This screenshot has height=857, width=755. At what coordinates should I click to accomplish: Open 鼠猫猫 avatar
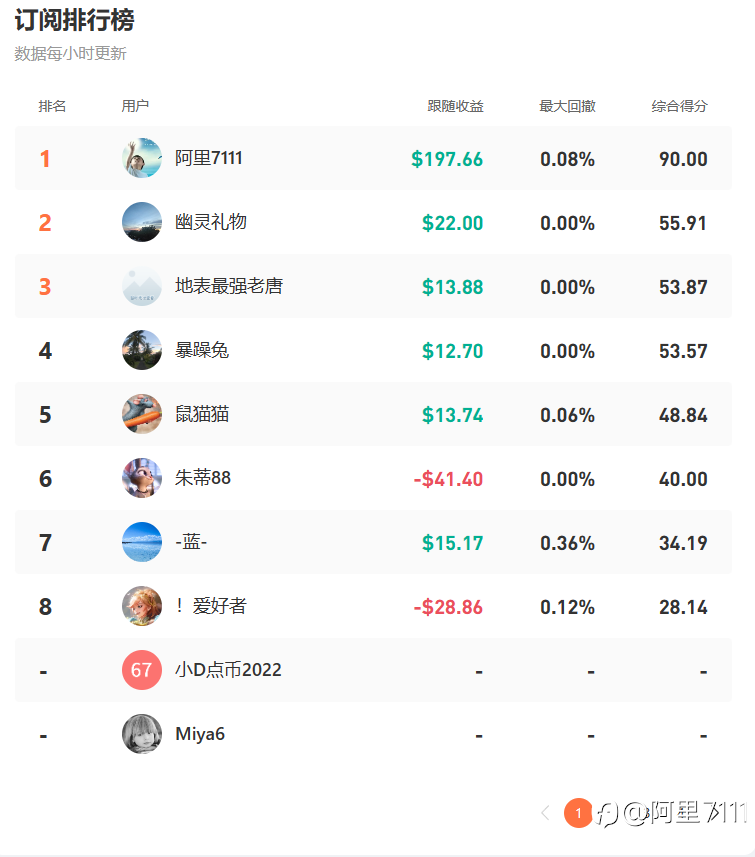click(x=142, y=414)
